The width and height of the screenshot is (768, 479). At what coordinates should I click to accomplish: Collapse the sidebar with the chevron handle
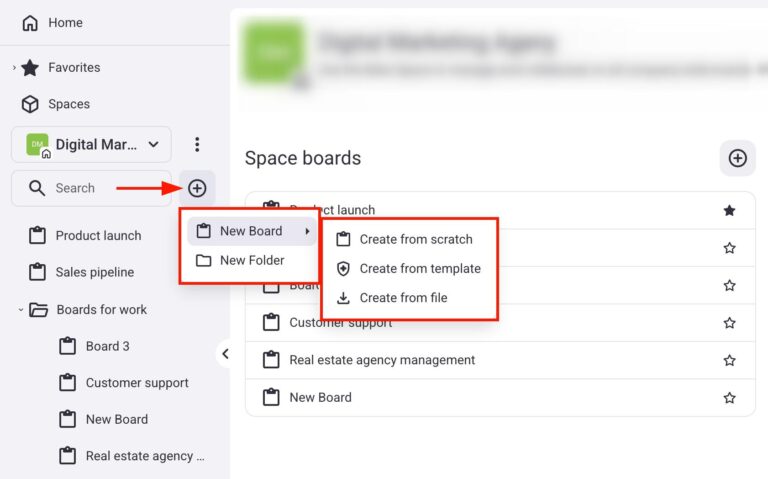[x=225, y=354]
